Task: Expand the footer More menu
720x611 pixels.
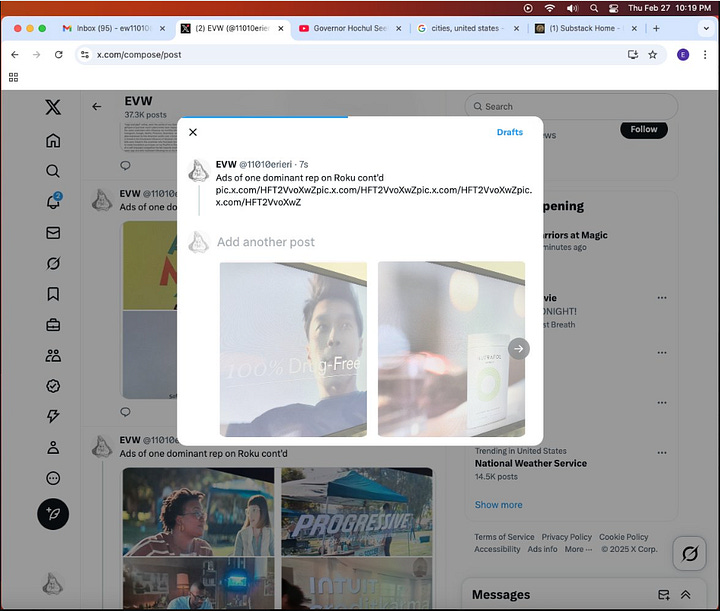Action: (578, 549)
